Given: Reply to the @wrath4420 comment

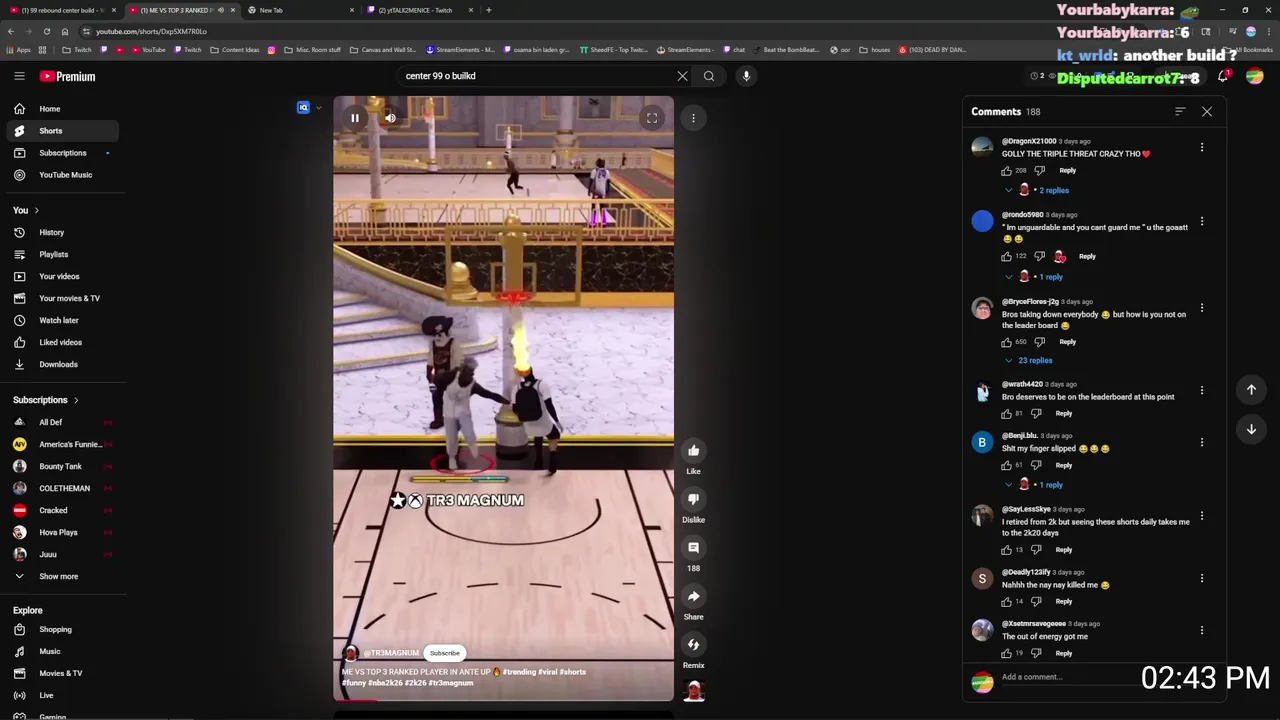Looking at the screenshot, I should tap(1063, 414).
